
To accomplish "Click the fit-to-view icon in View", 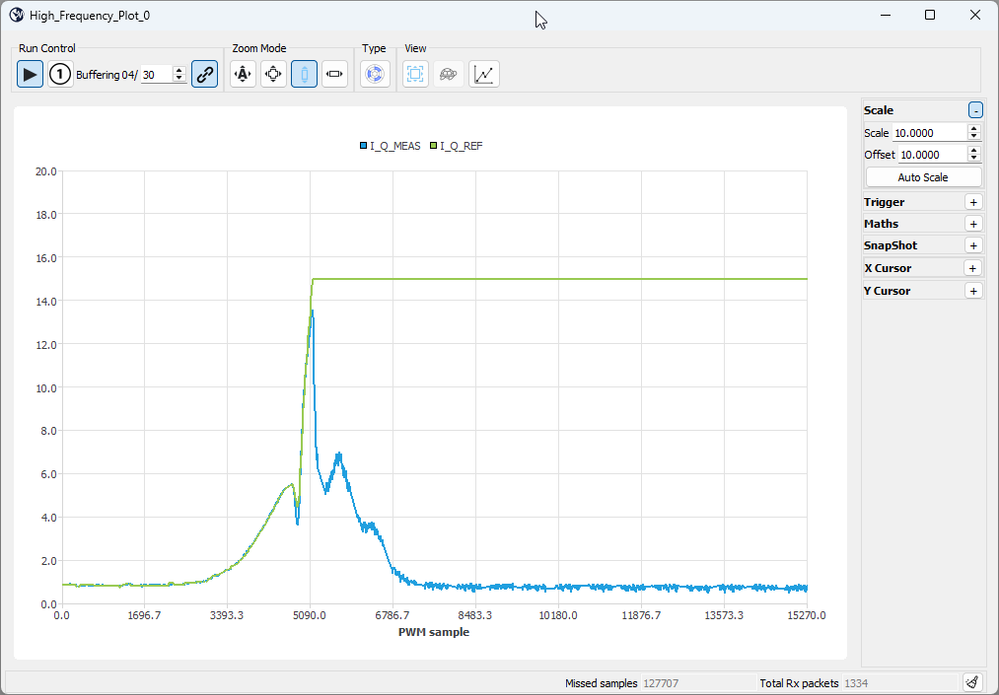I will tap(416, 74).
